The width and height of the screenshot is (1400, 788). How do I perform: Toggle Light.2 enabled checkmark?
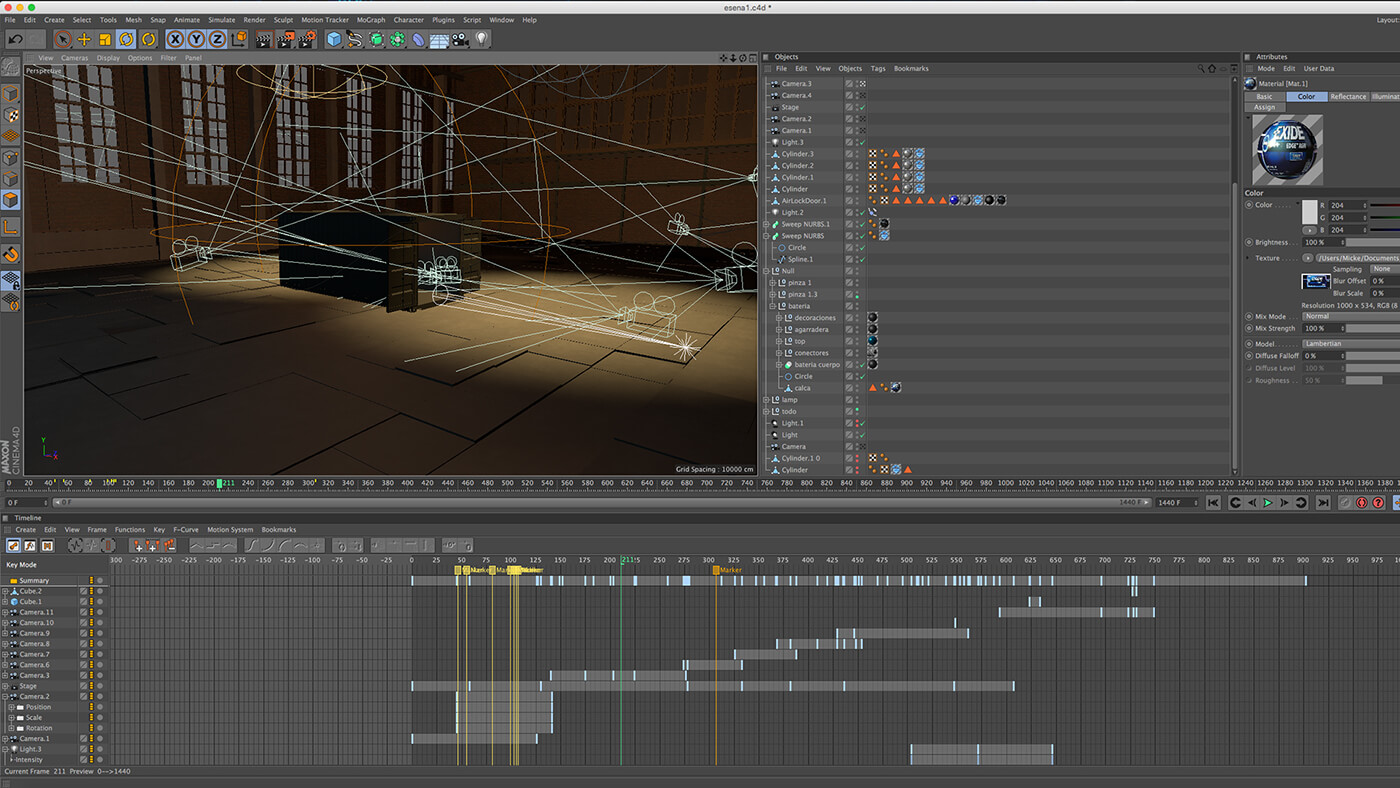click(861, 212)
